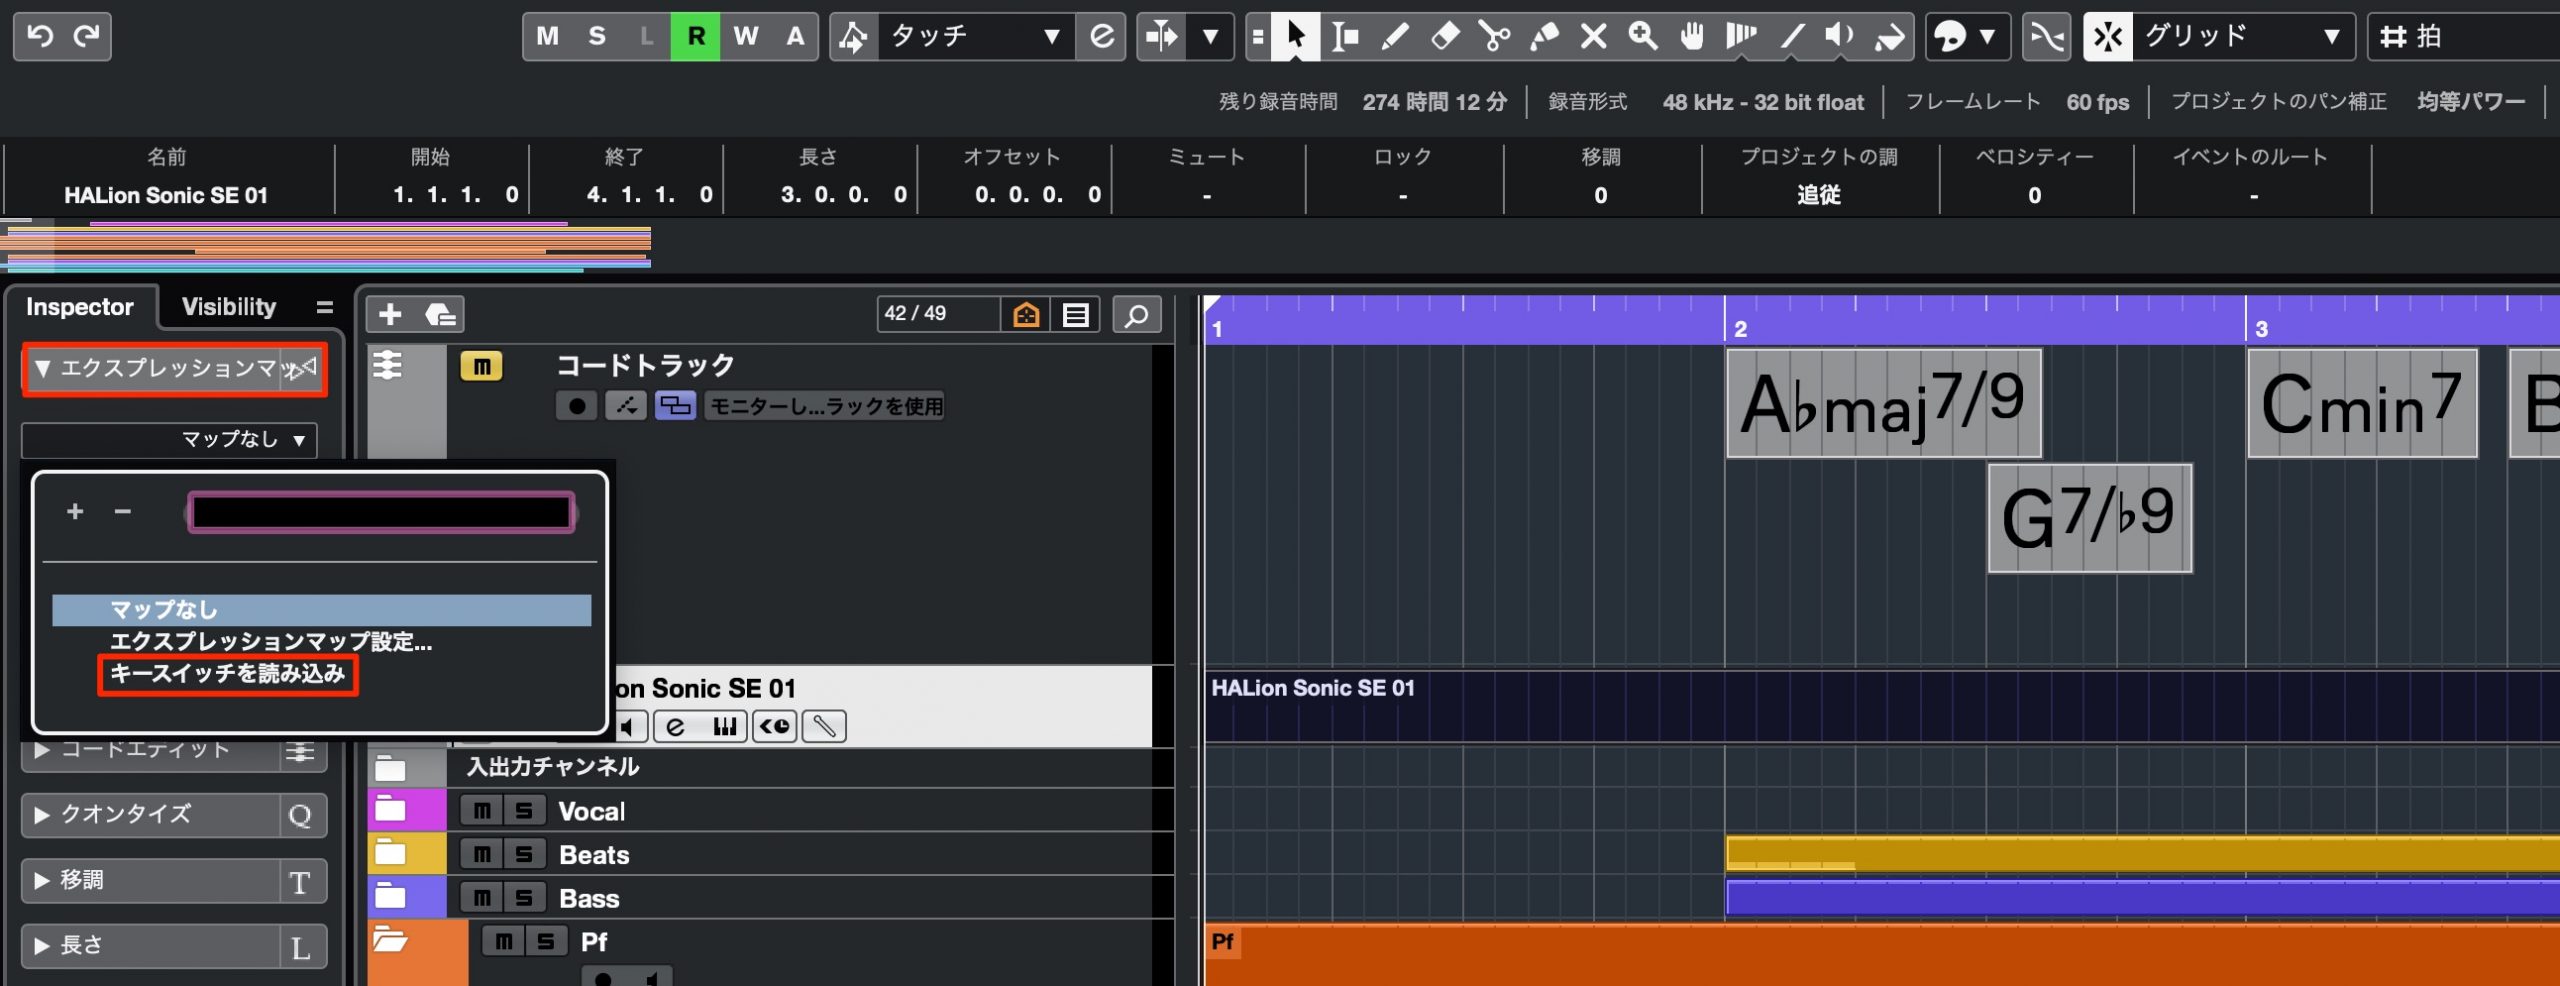Choose キースイッチを読み込み from the menu
This screenshot has width=2560, height=986.
click(x=227, y=674)
